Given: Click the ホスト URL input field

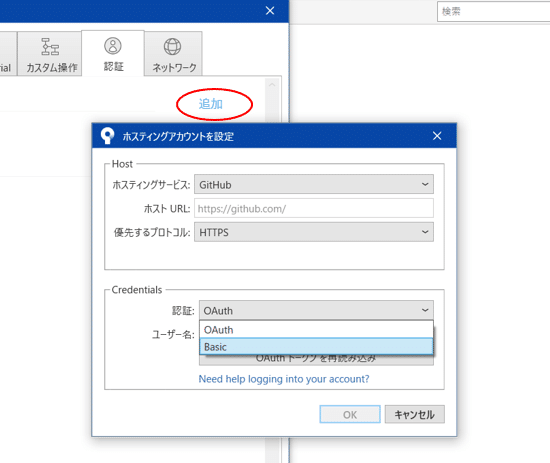Looking at the screenshot, I should (314, 208).
